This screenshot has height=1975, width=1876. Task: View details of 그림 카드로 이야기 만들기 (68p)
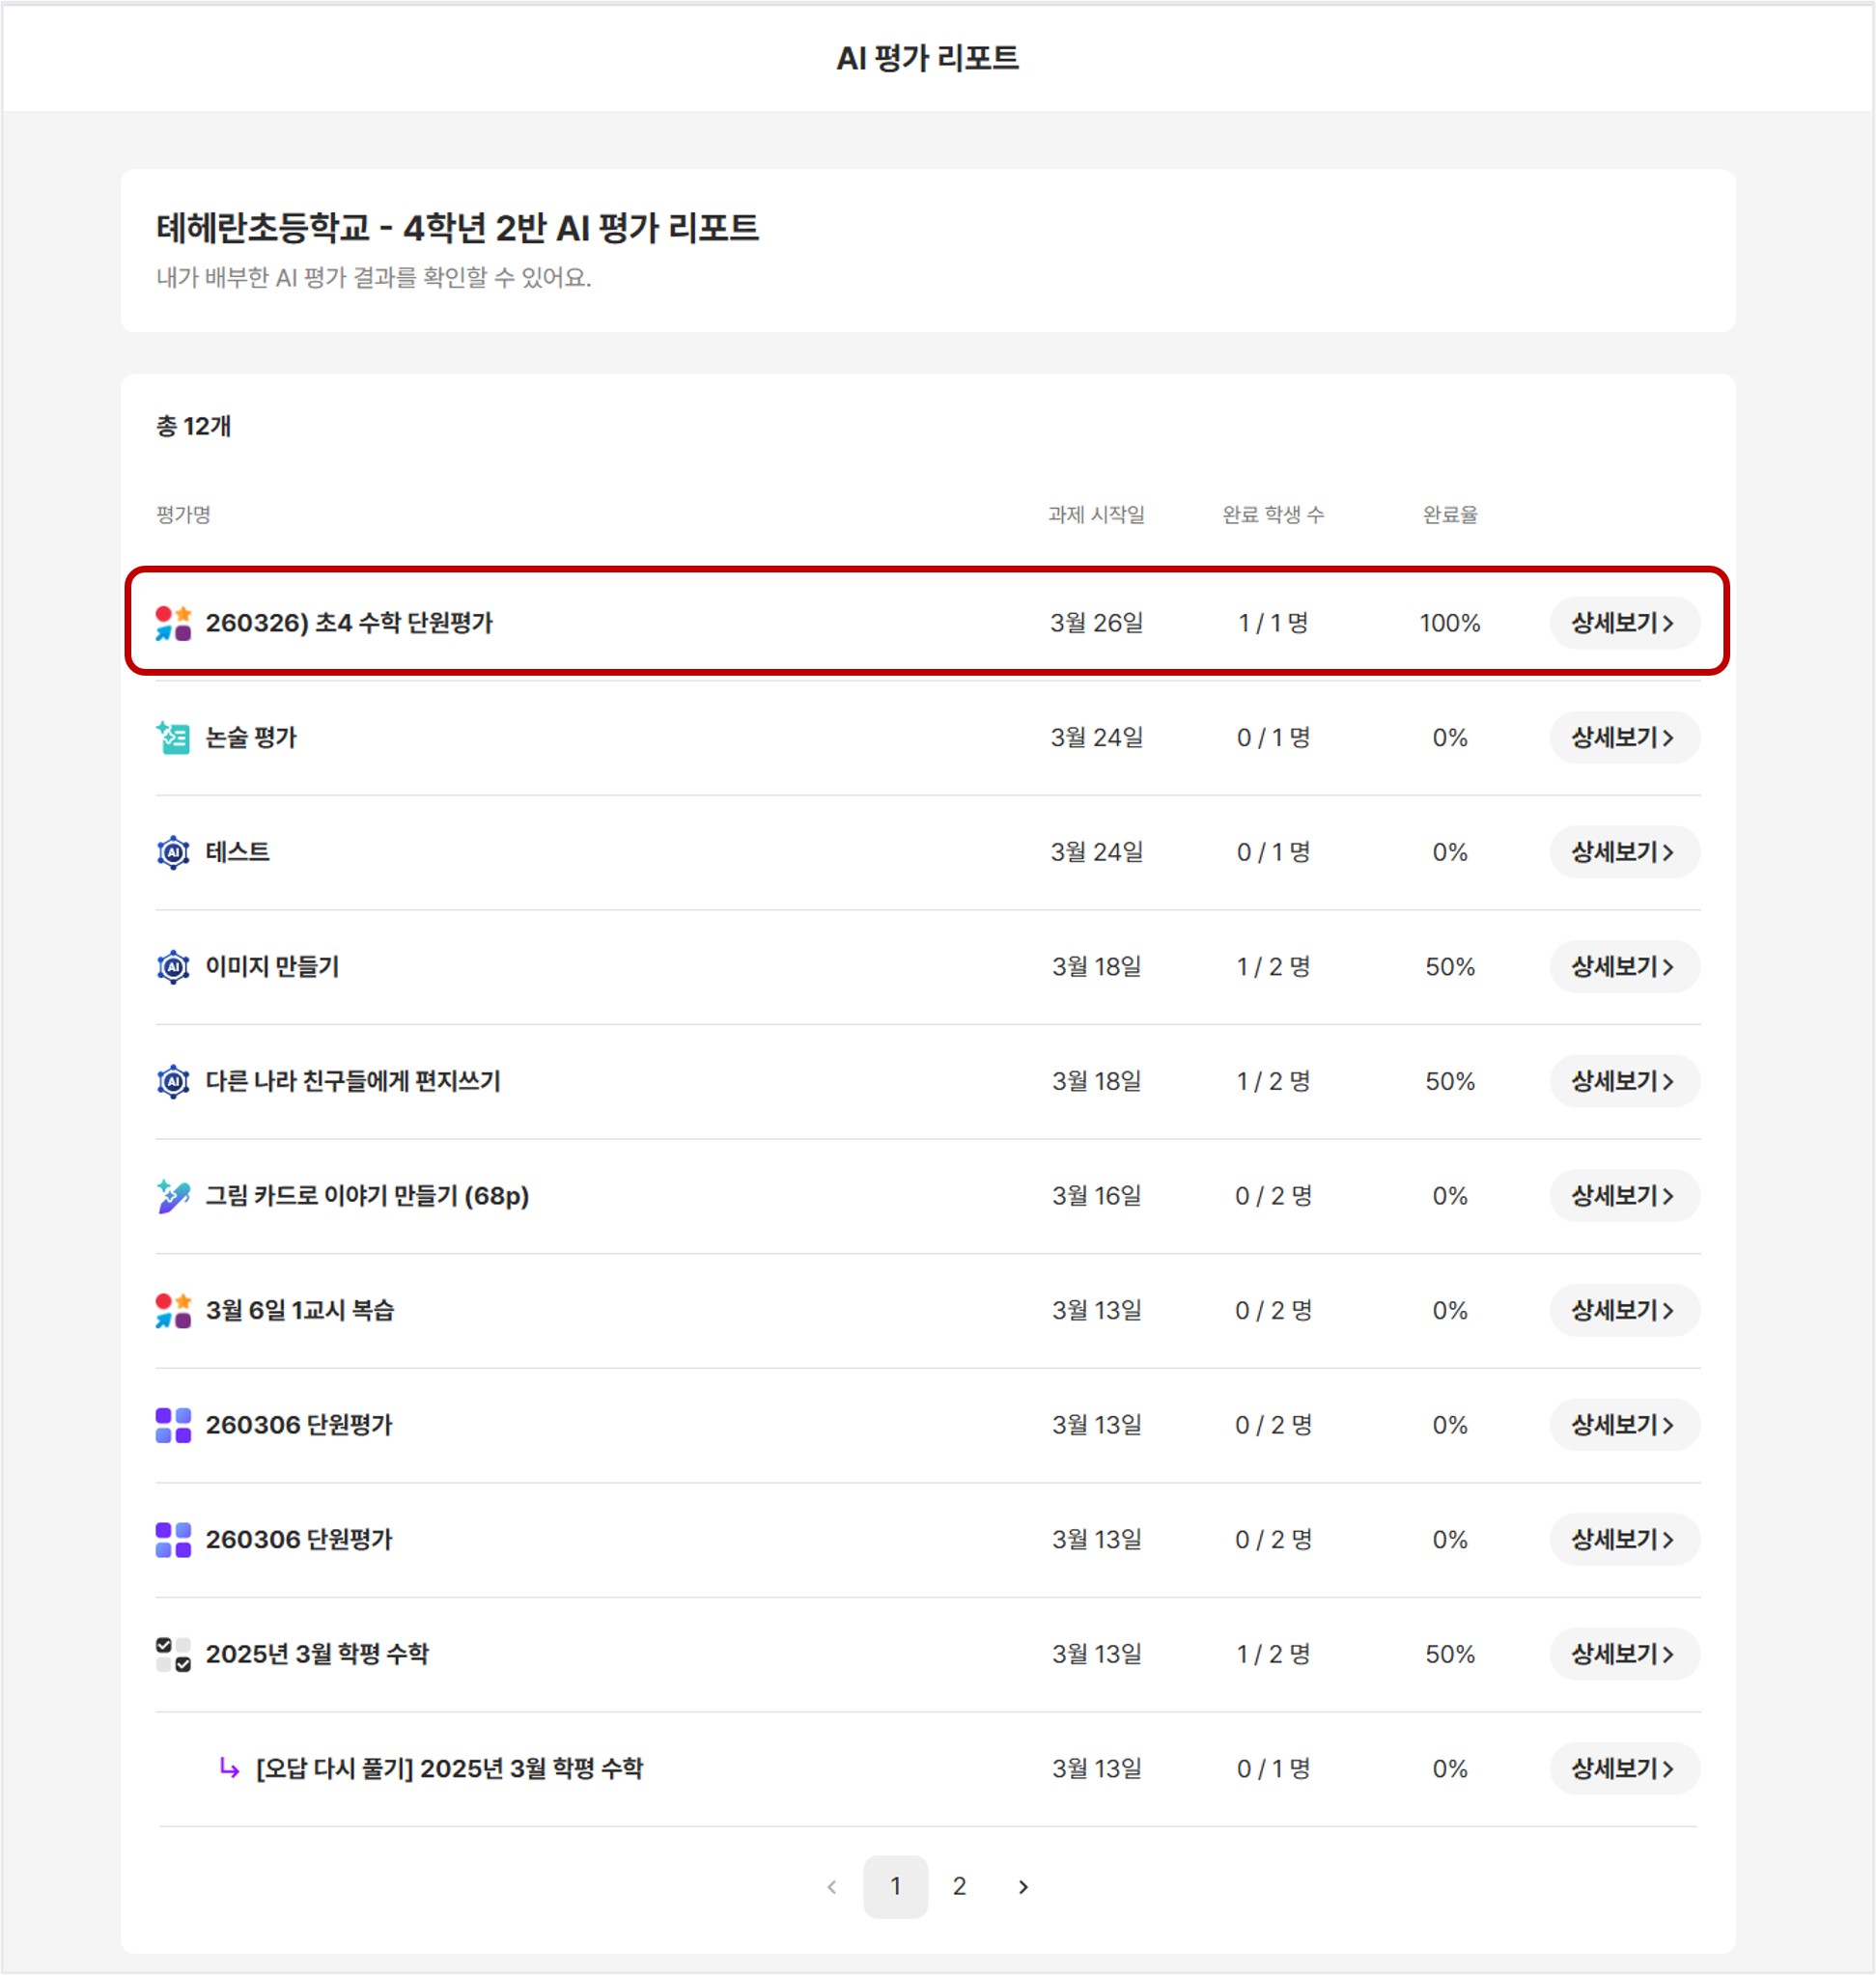pos(1624,1196)
